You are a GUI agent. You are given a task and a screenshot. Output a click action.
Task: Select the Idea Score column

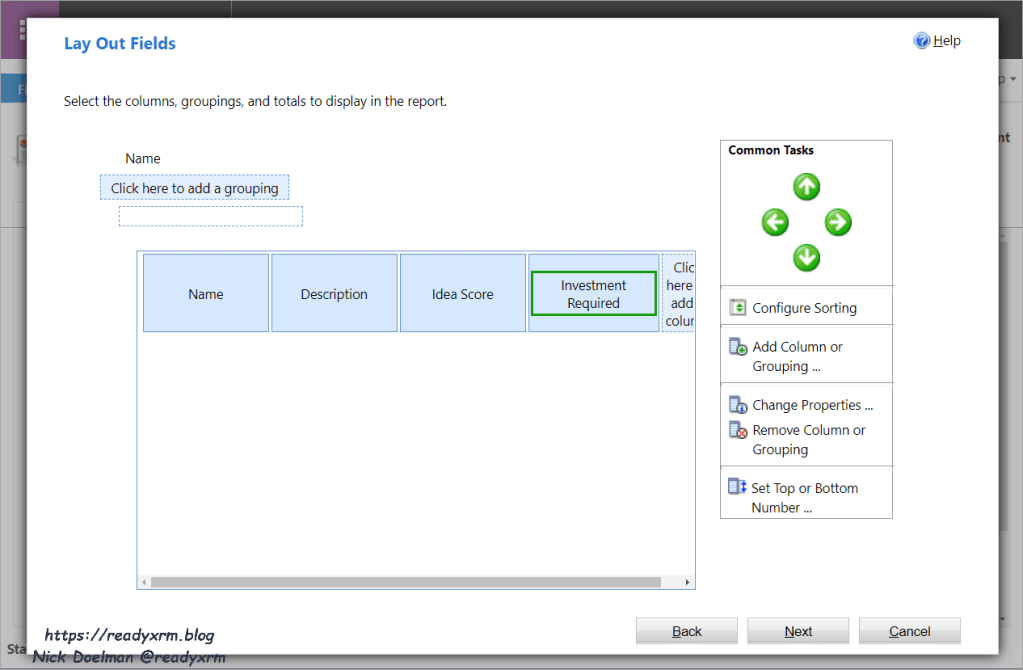click(x=462, y=294)
